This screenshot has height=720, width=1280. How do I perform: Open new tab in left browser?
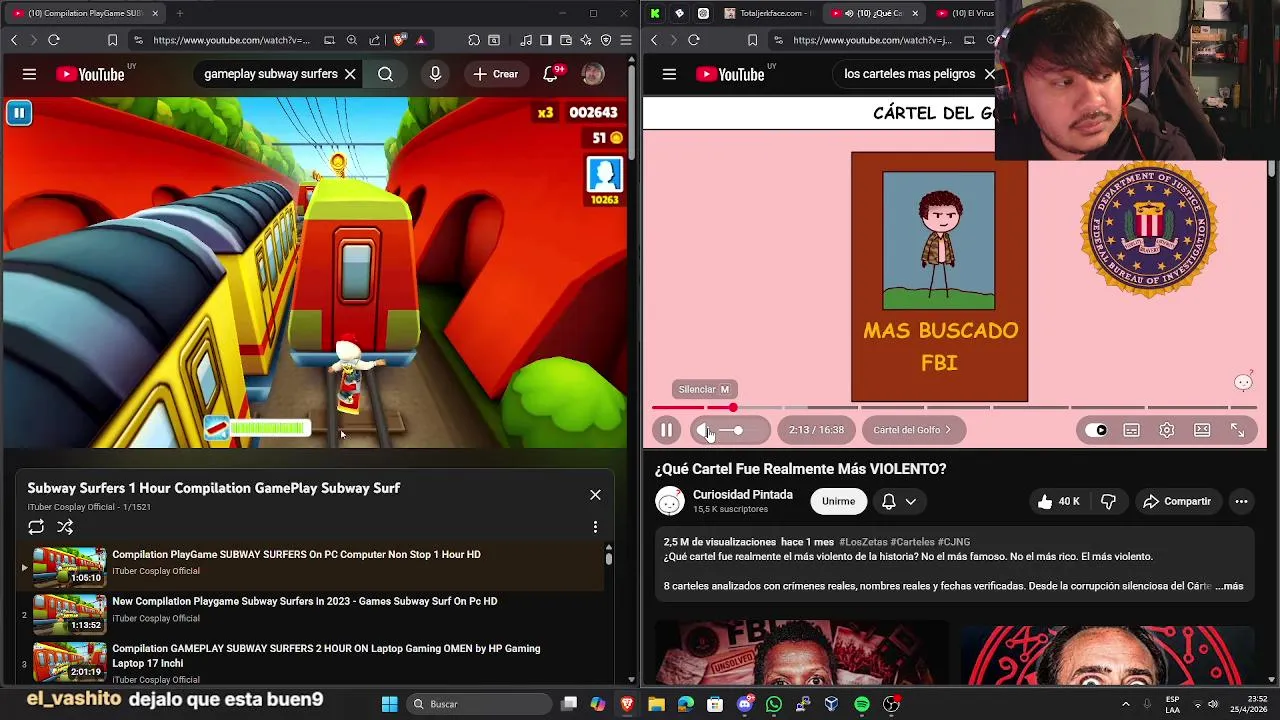click(x=180, y=13)
